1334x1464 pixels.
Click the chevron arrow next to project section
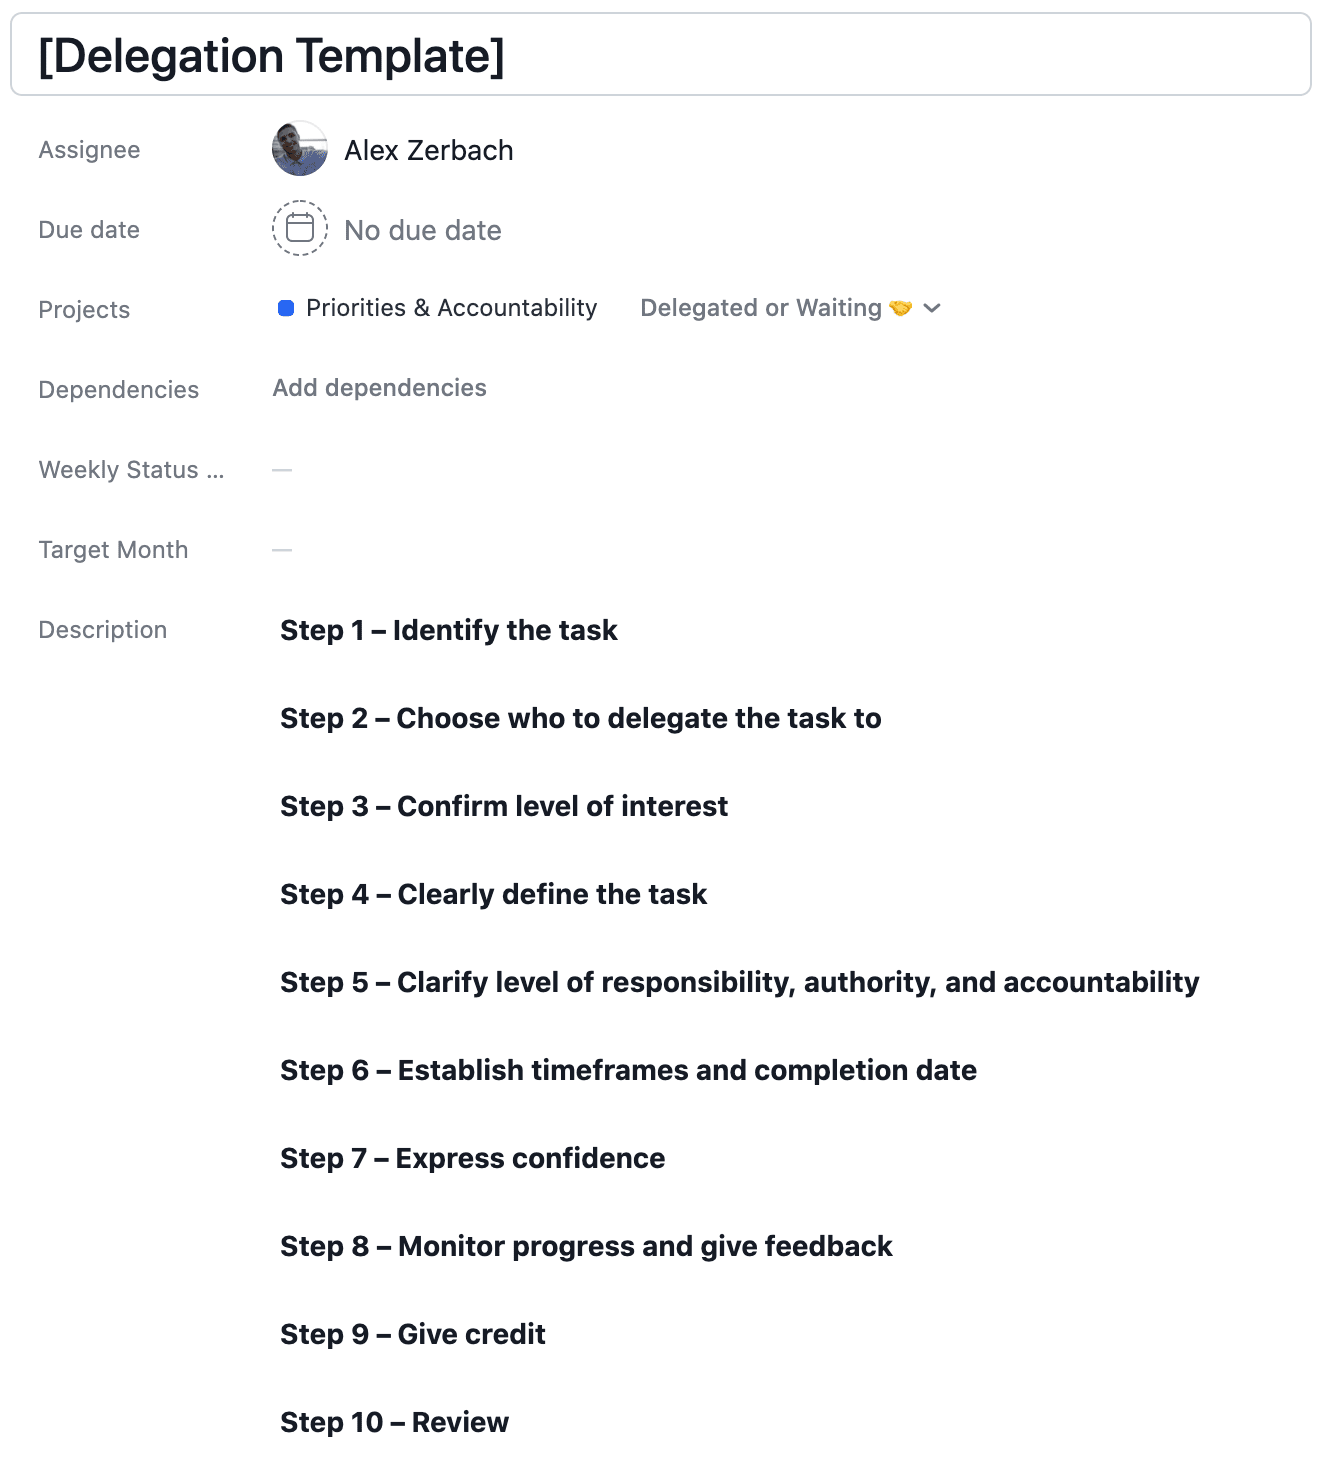[x=932, y=308]
